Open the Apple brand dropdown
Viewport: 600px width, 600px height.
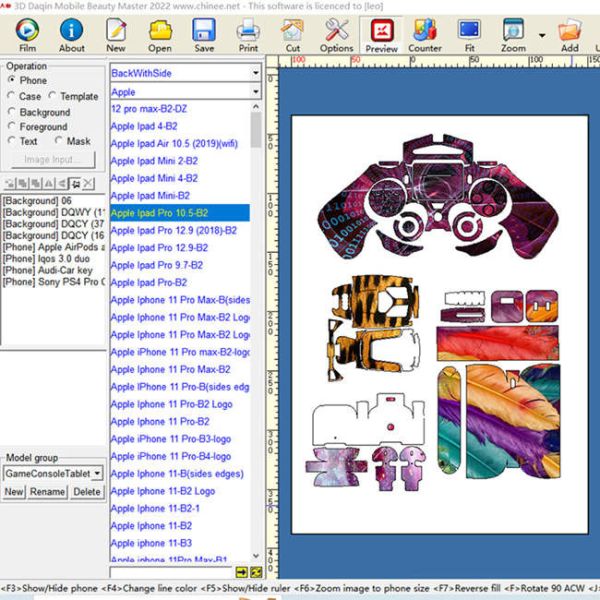tap(255, 92)
